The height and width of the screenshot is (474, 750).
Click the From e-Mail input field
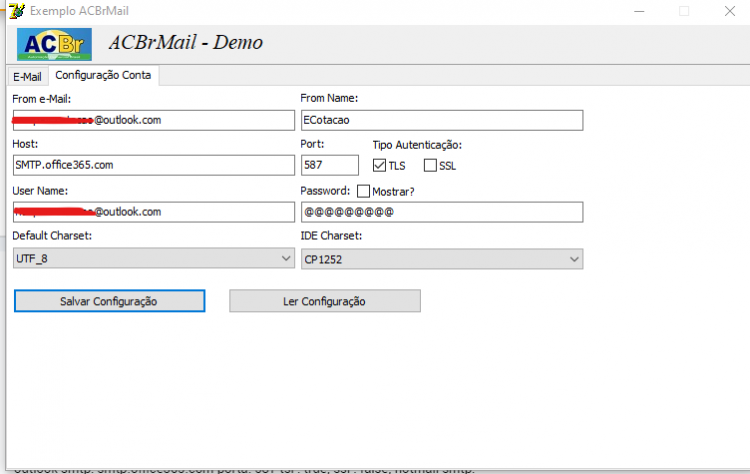click(154, 120)
